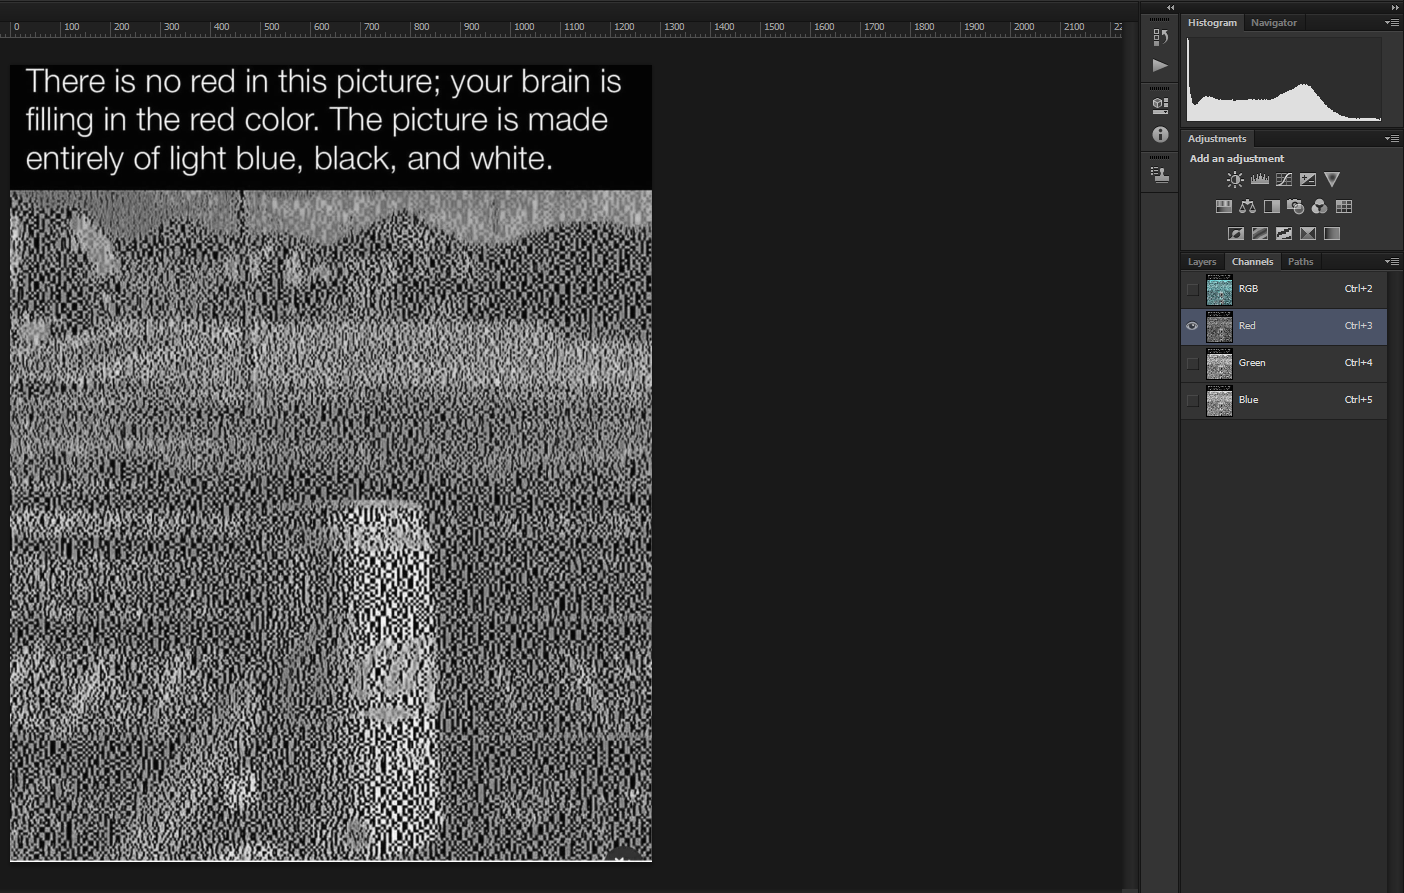Add an Exposure adjustment
1404x893 pixels.
pyautogui.click(x=1307, y=180)
